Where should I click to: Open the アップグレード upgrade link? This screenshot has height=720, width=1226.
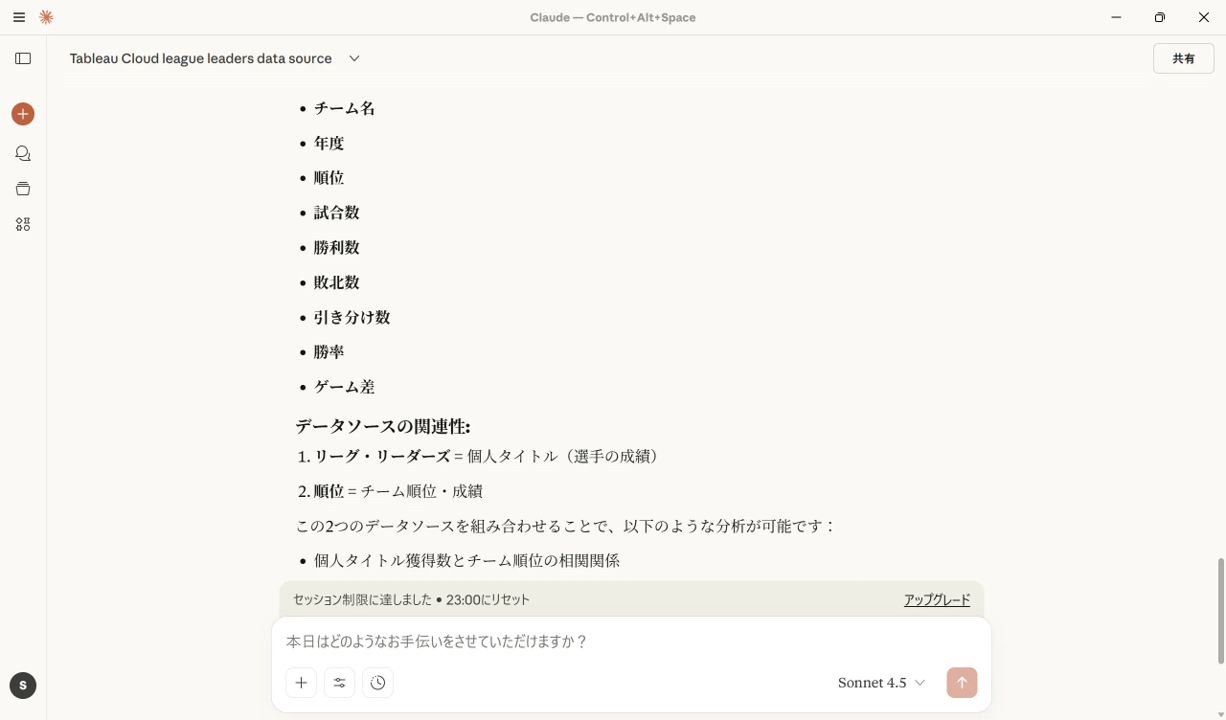[x=936, y=600]
